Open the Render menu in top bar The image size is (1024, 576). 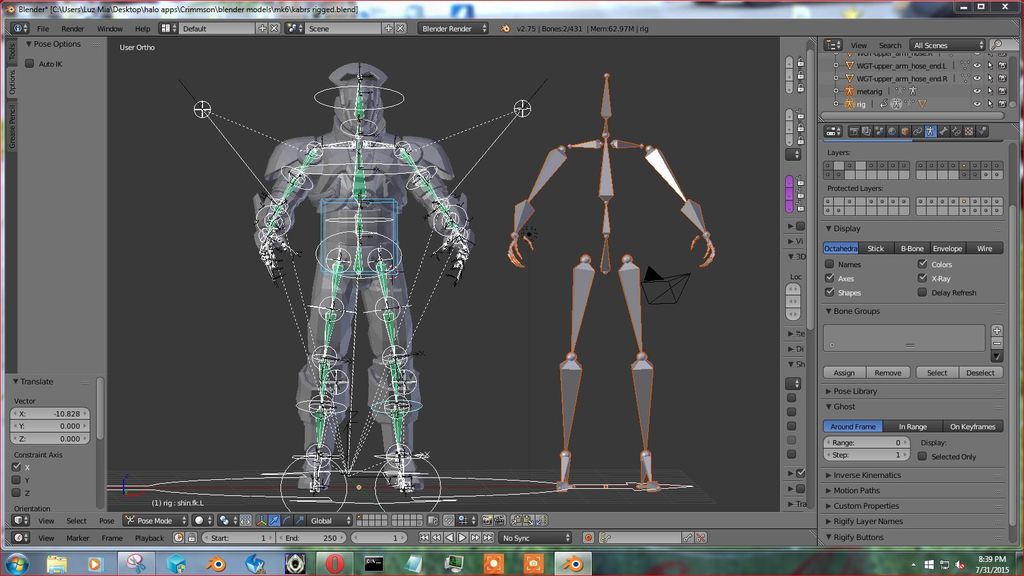pyautogui.click(x=72, y=29)
